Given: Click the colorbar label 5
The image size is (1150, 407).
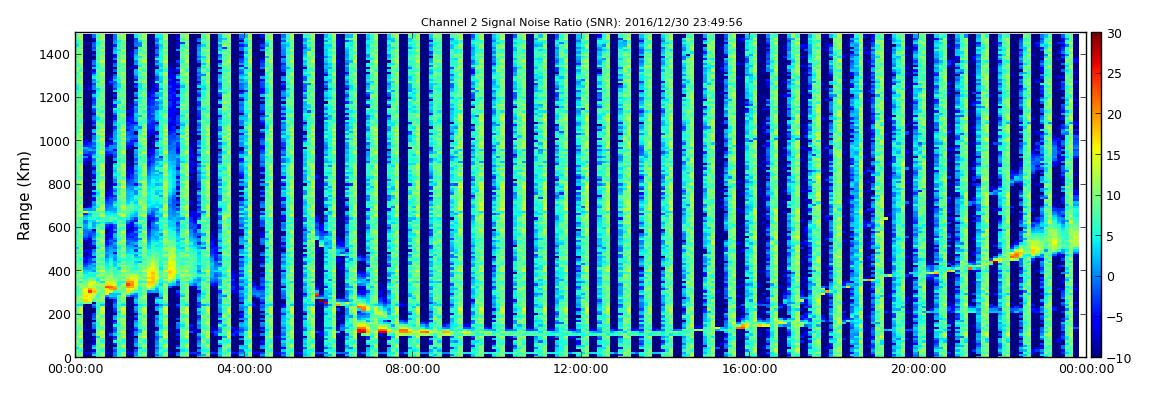Looking at the screenshot, I should (x=1111, y=236).
